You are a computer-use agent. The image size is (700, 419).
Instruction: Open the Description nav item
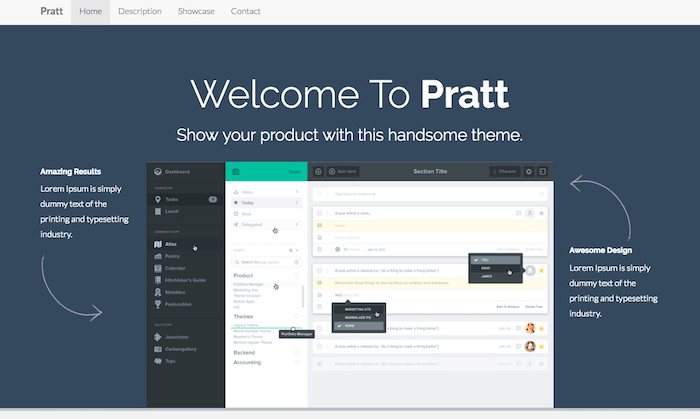pyautogui.click(x=139, y=11)
